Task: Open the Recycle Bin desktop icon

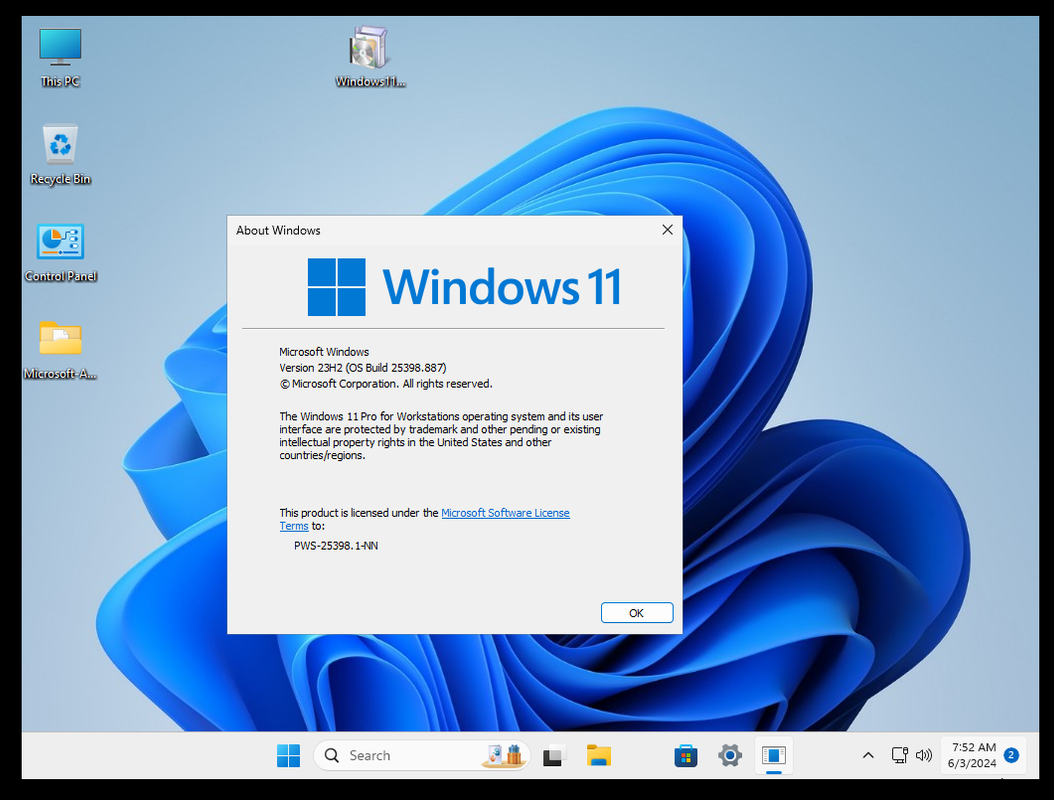Action: coord(60,155)
